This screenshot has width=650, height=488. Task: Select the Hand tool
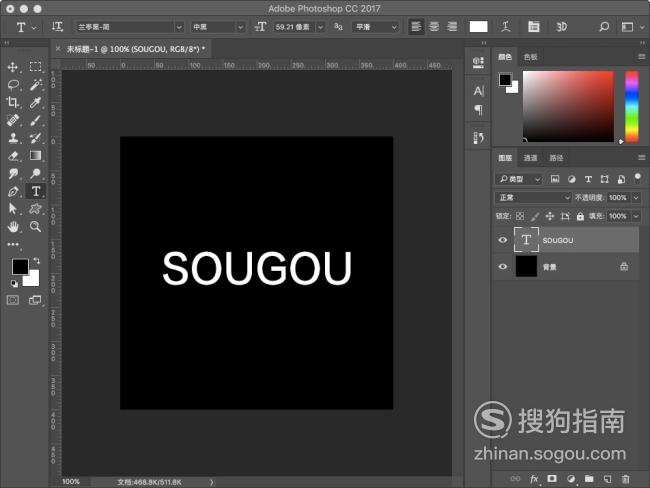(13, 226)
